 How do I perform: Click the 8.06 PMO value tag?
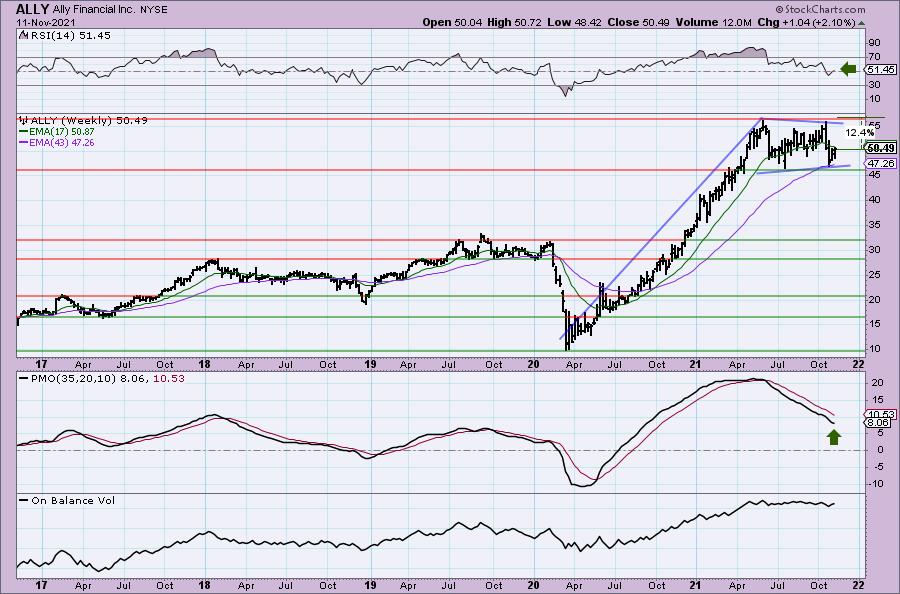[878, 422]
